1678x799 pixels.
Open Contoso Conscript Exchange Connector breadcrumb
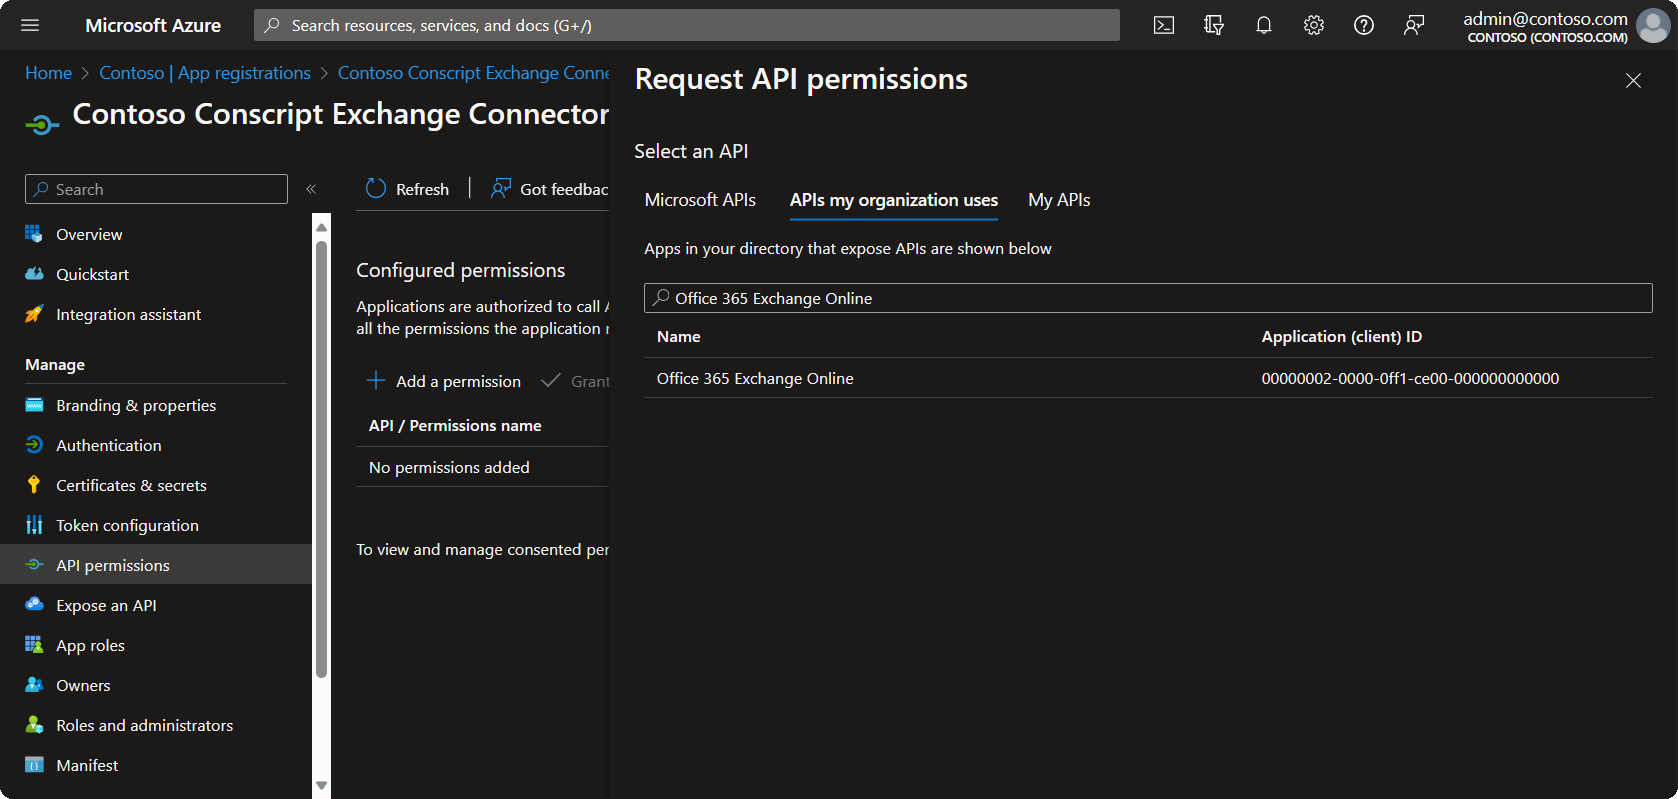pyautogui.click(x=473, y=73)
